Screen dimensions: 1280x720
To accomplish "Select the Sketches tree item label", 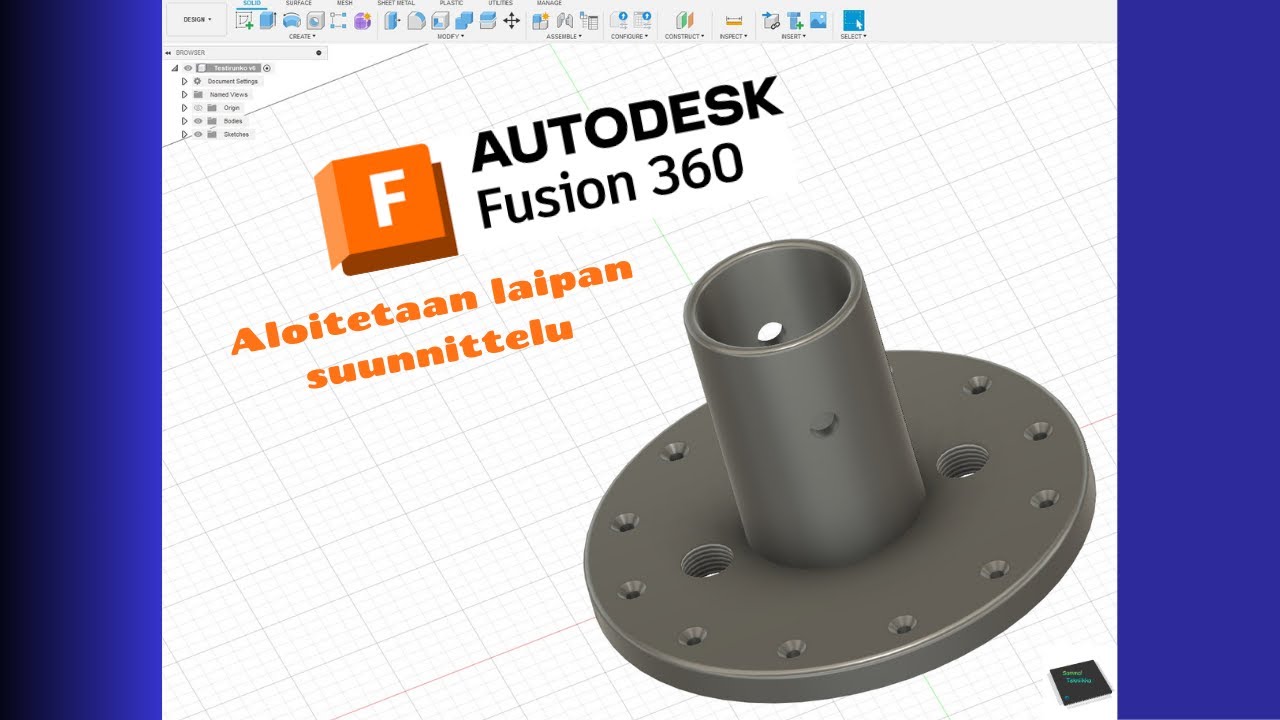I will pos(236,134).
